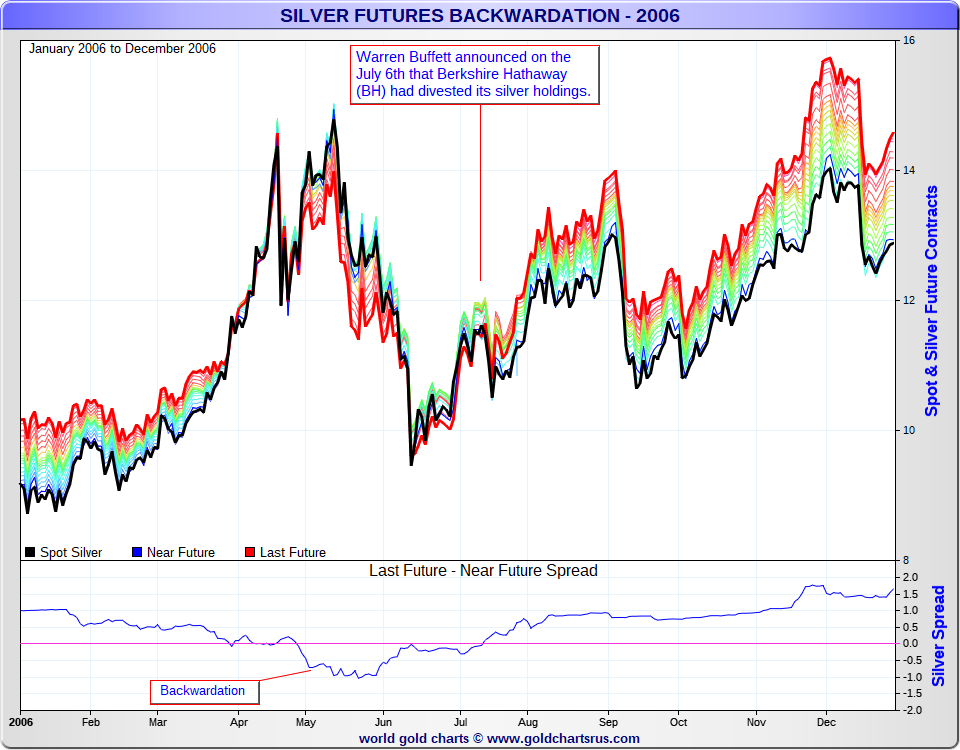Click the 'Spot & Silver Future Contracts' axis label
Image resolution: width=960 pixels, height=750 pixels.
tap(931, 301)
